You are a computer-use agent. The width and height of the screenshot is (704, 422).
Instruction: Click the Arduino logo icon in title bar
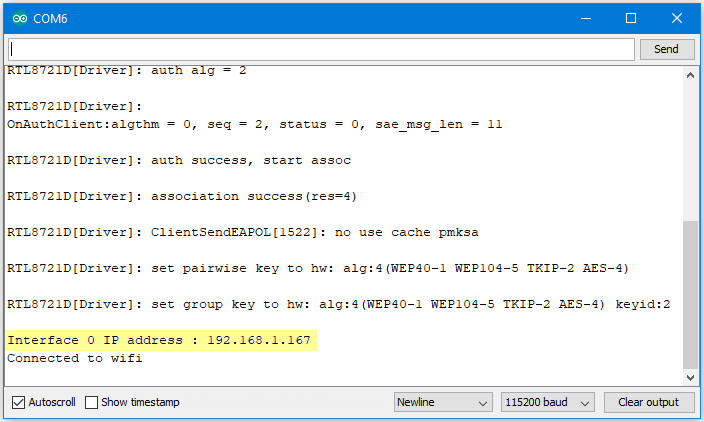[x=20, y=18]
